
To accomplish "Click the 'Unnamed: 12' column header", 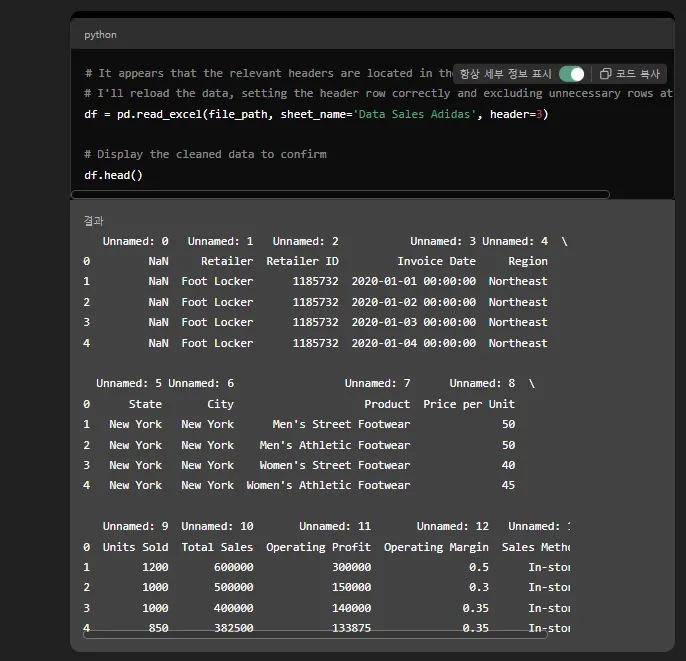I will pyautogui.click(x=452, y=526).
